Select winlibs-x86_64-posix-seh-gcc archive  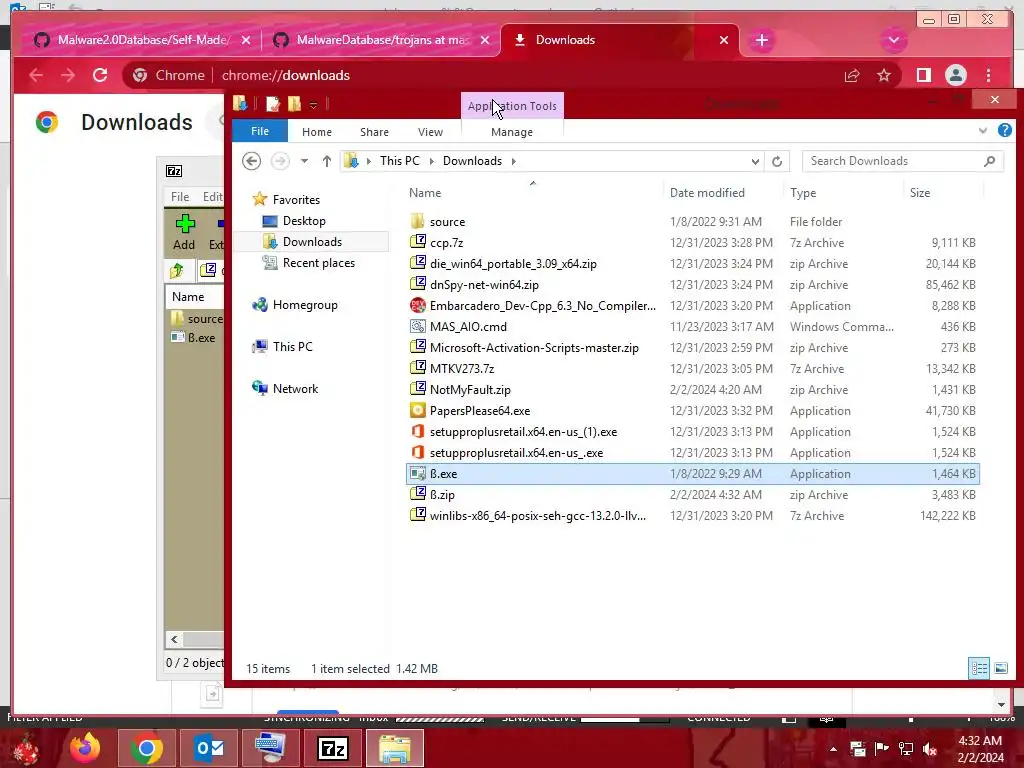[x=537, y=515]
